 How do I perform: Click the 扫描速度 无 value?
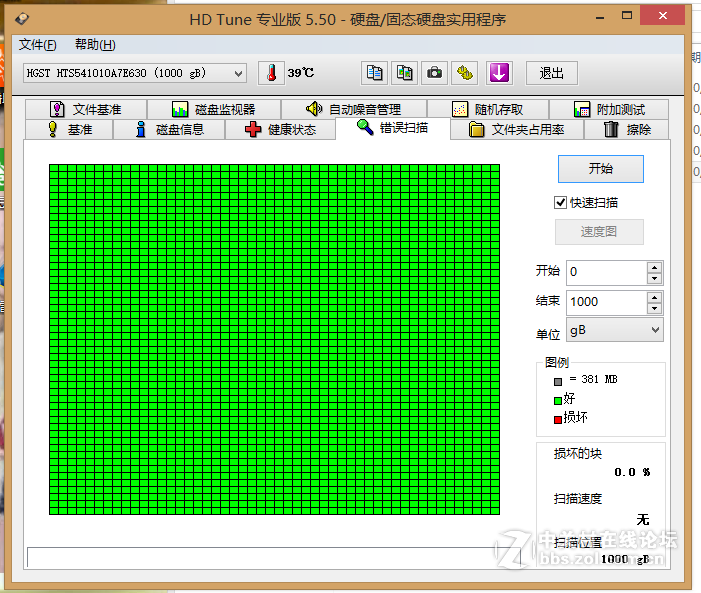coord(642,519)
